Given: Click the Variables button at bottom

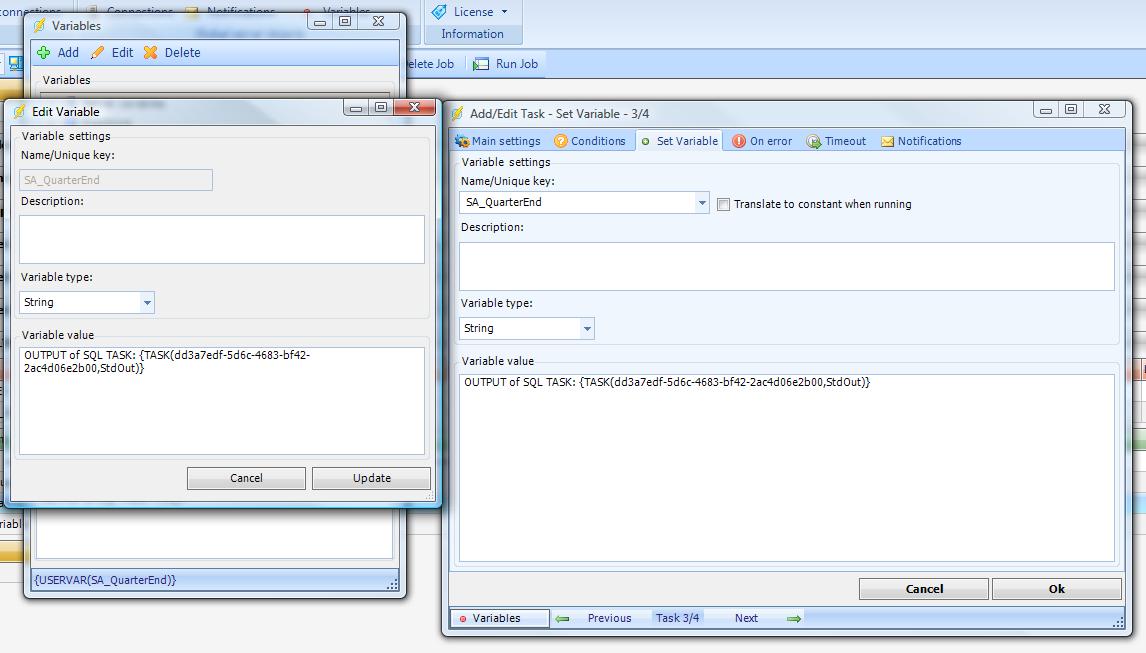Looking at the screenshot, I should pos(498,619).
